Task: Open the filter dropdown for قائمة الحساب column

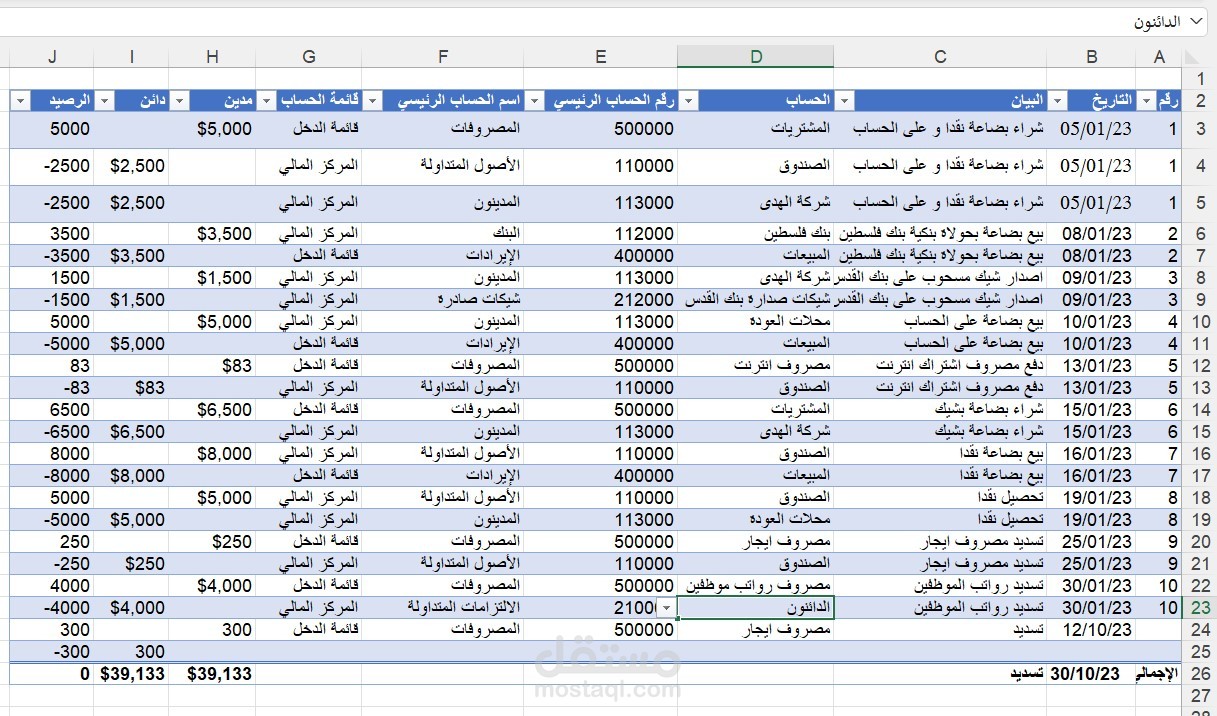Action: (267, 101)
